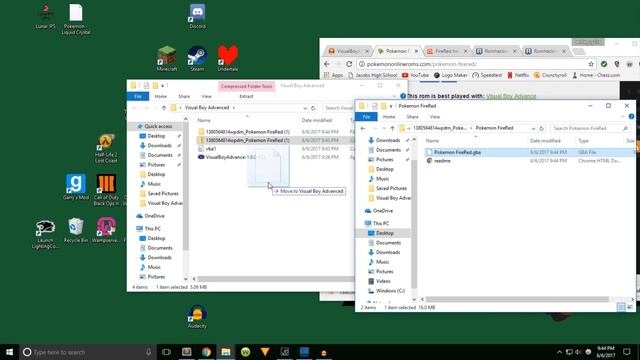This screenshot has width=640, height=360.
Task: Bookmark page with star icon in Chrome
Action: click(591, 64)
